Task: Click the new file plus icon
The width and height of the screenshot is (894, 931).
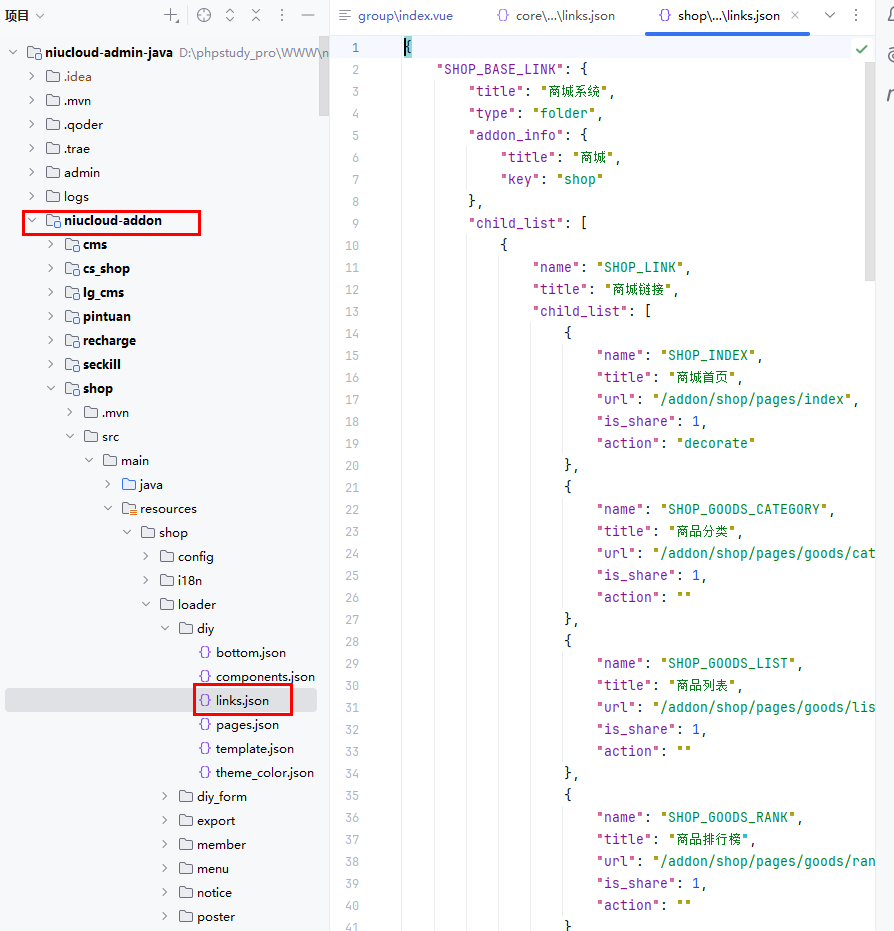Action: (x=171, y=15)
